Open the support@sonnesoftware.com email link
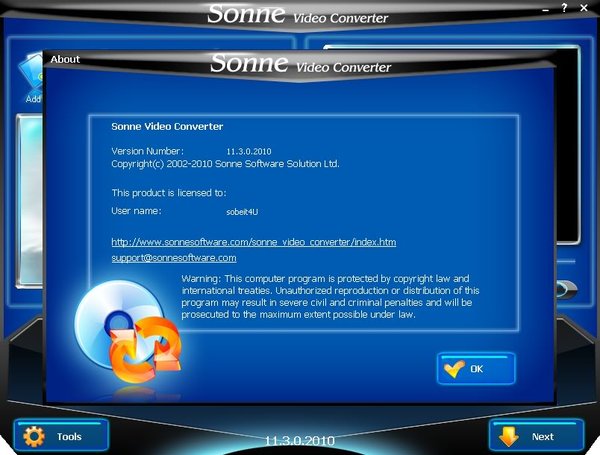 (x=174, y=258)
